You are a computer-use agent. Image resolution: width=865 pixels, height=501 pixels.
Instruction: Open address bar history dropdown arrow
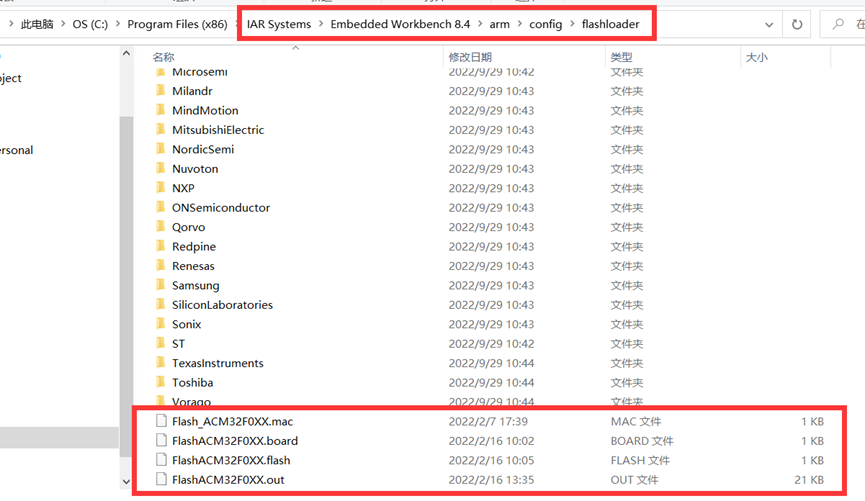tap(768, 24)
